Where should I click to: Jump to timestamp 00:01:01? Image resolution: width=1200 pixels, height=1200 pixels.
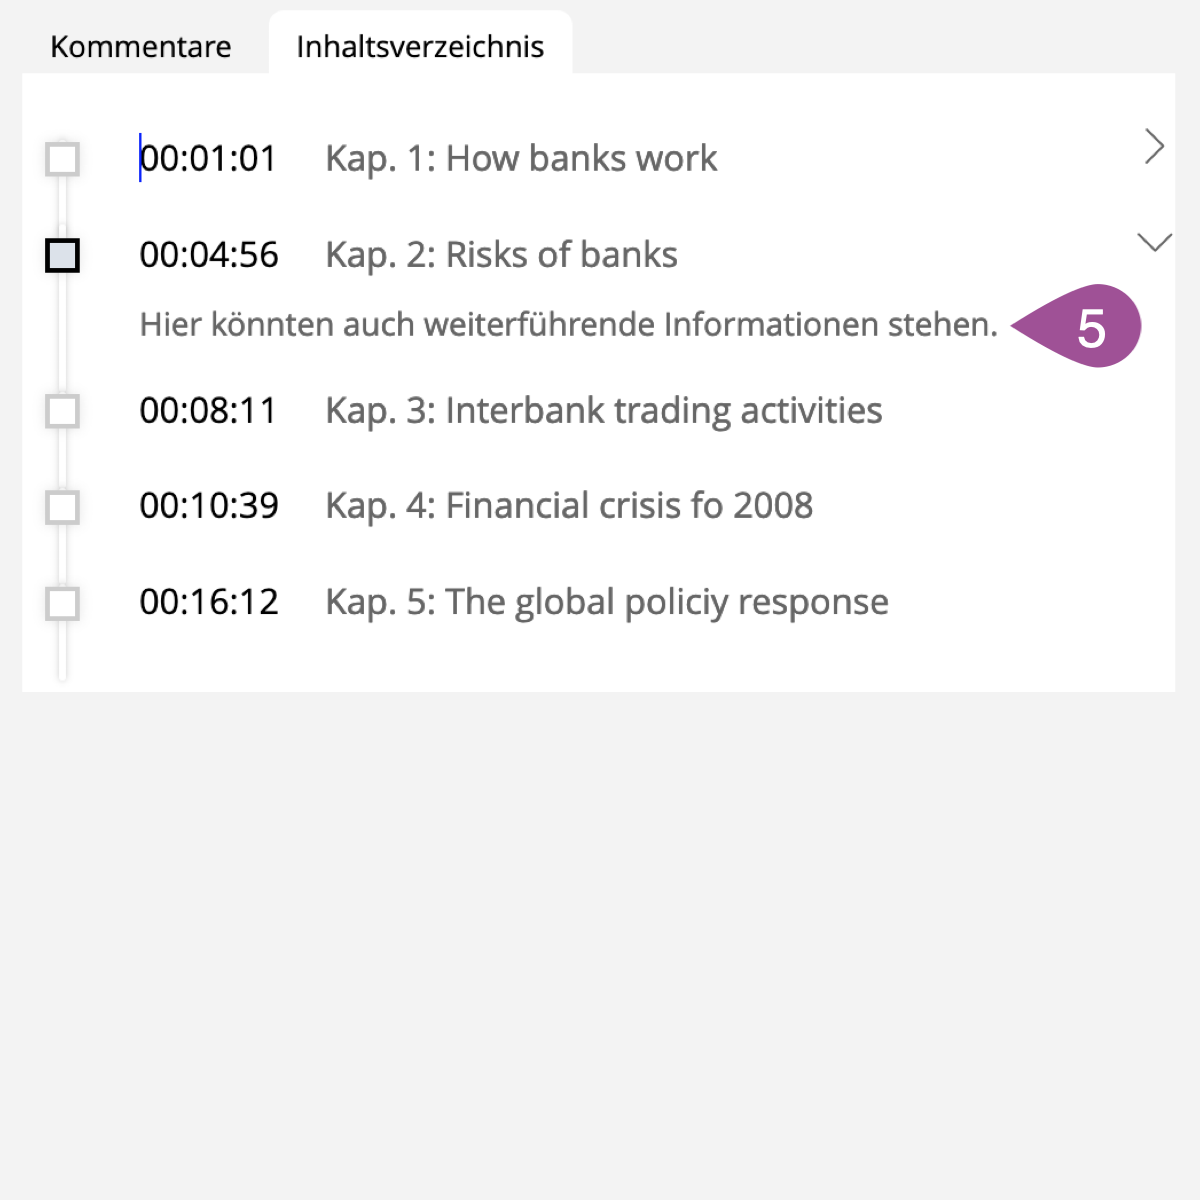click(208, 159)
